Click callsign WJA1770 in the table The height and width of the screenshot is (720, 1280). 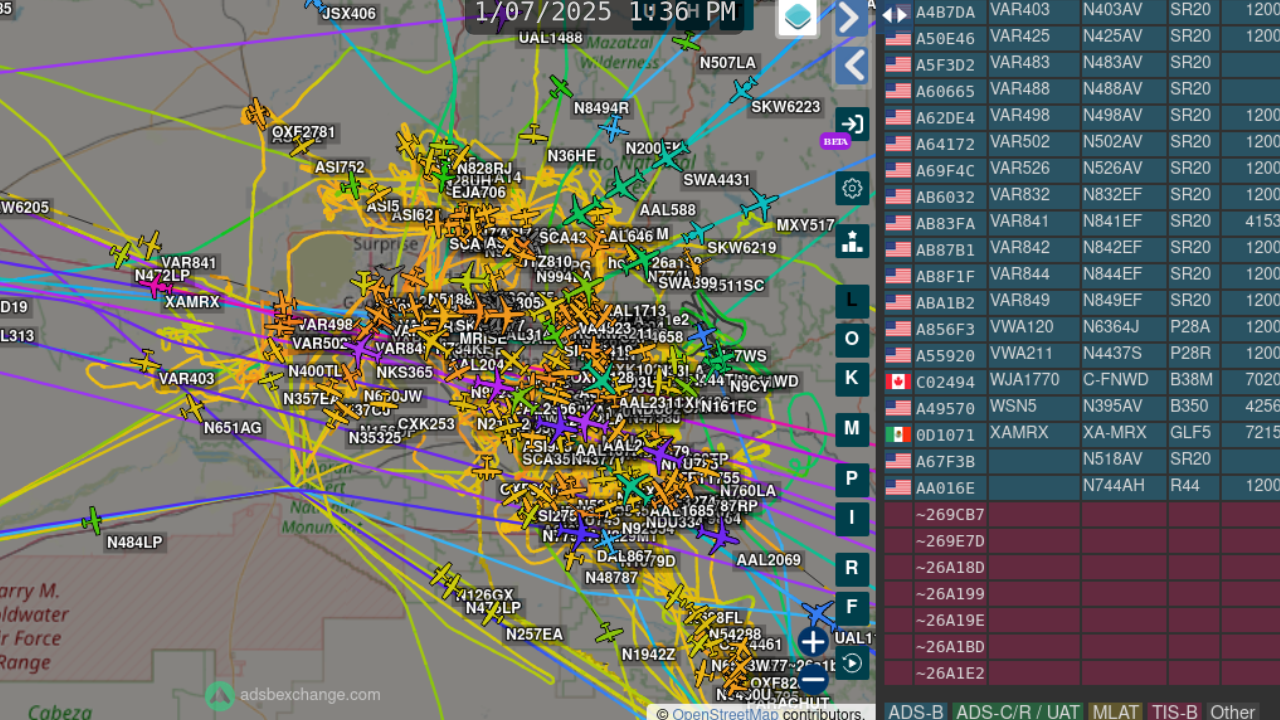tap(1024, 380)
